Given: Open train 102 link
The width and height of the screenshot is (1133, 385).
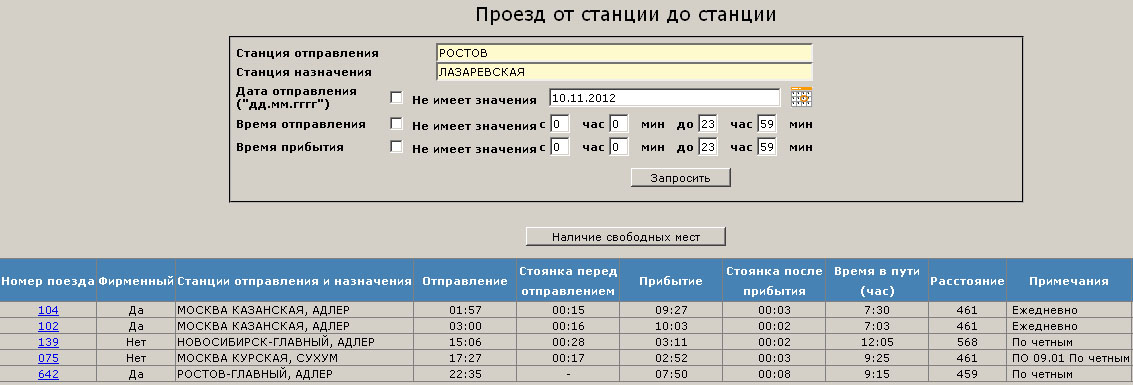Looking at the screenshot, I should pyautogui.click(x=48, y=326).
